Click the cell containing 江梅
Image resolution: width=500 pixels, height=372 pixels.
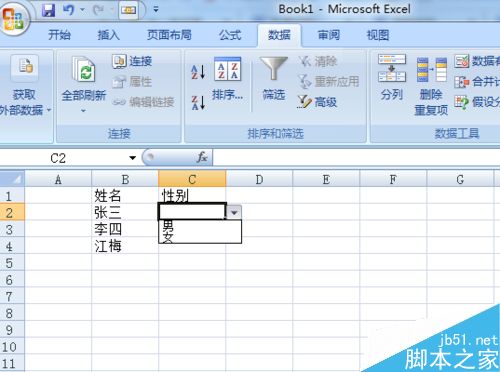coord(125,246)
